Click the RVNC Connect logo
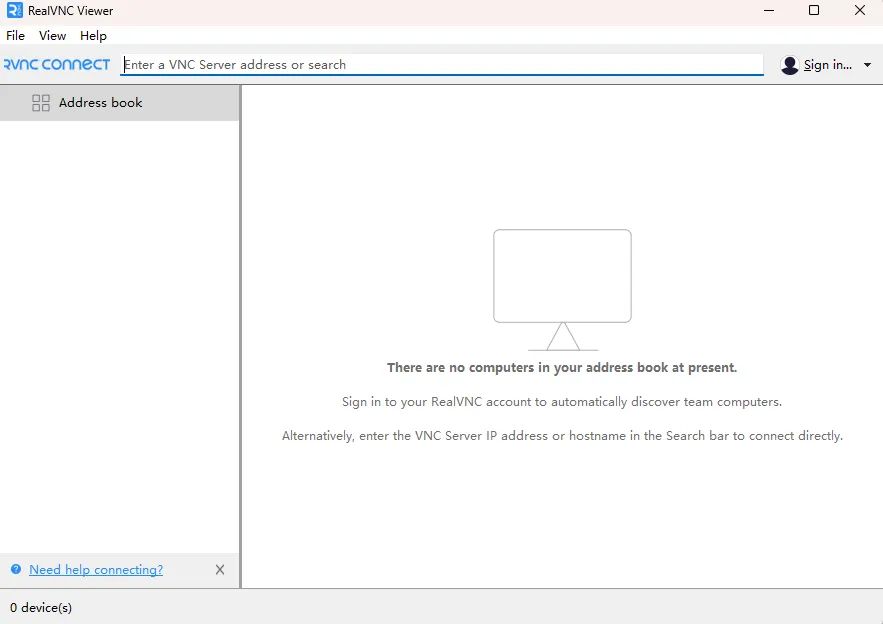The width and height of the screenshot is (883, 624). [x=57, y=65]
